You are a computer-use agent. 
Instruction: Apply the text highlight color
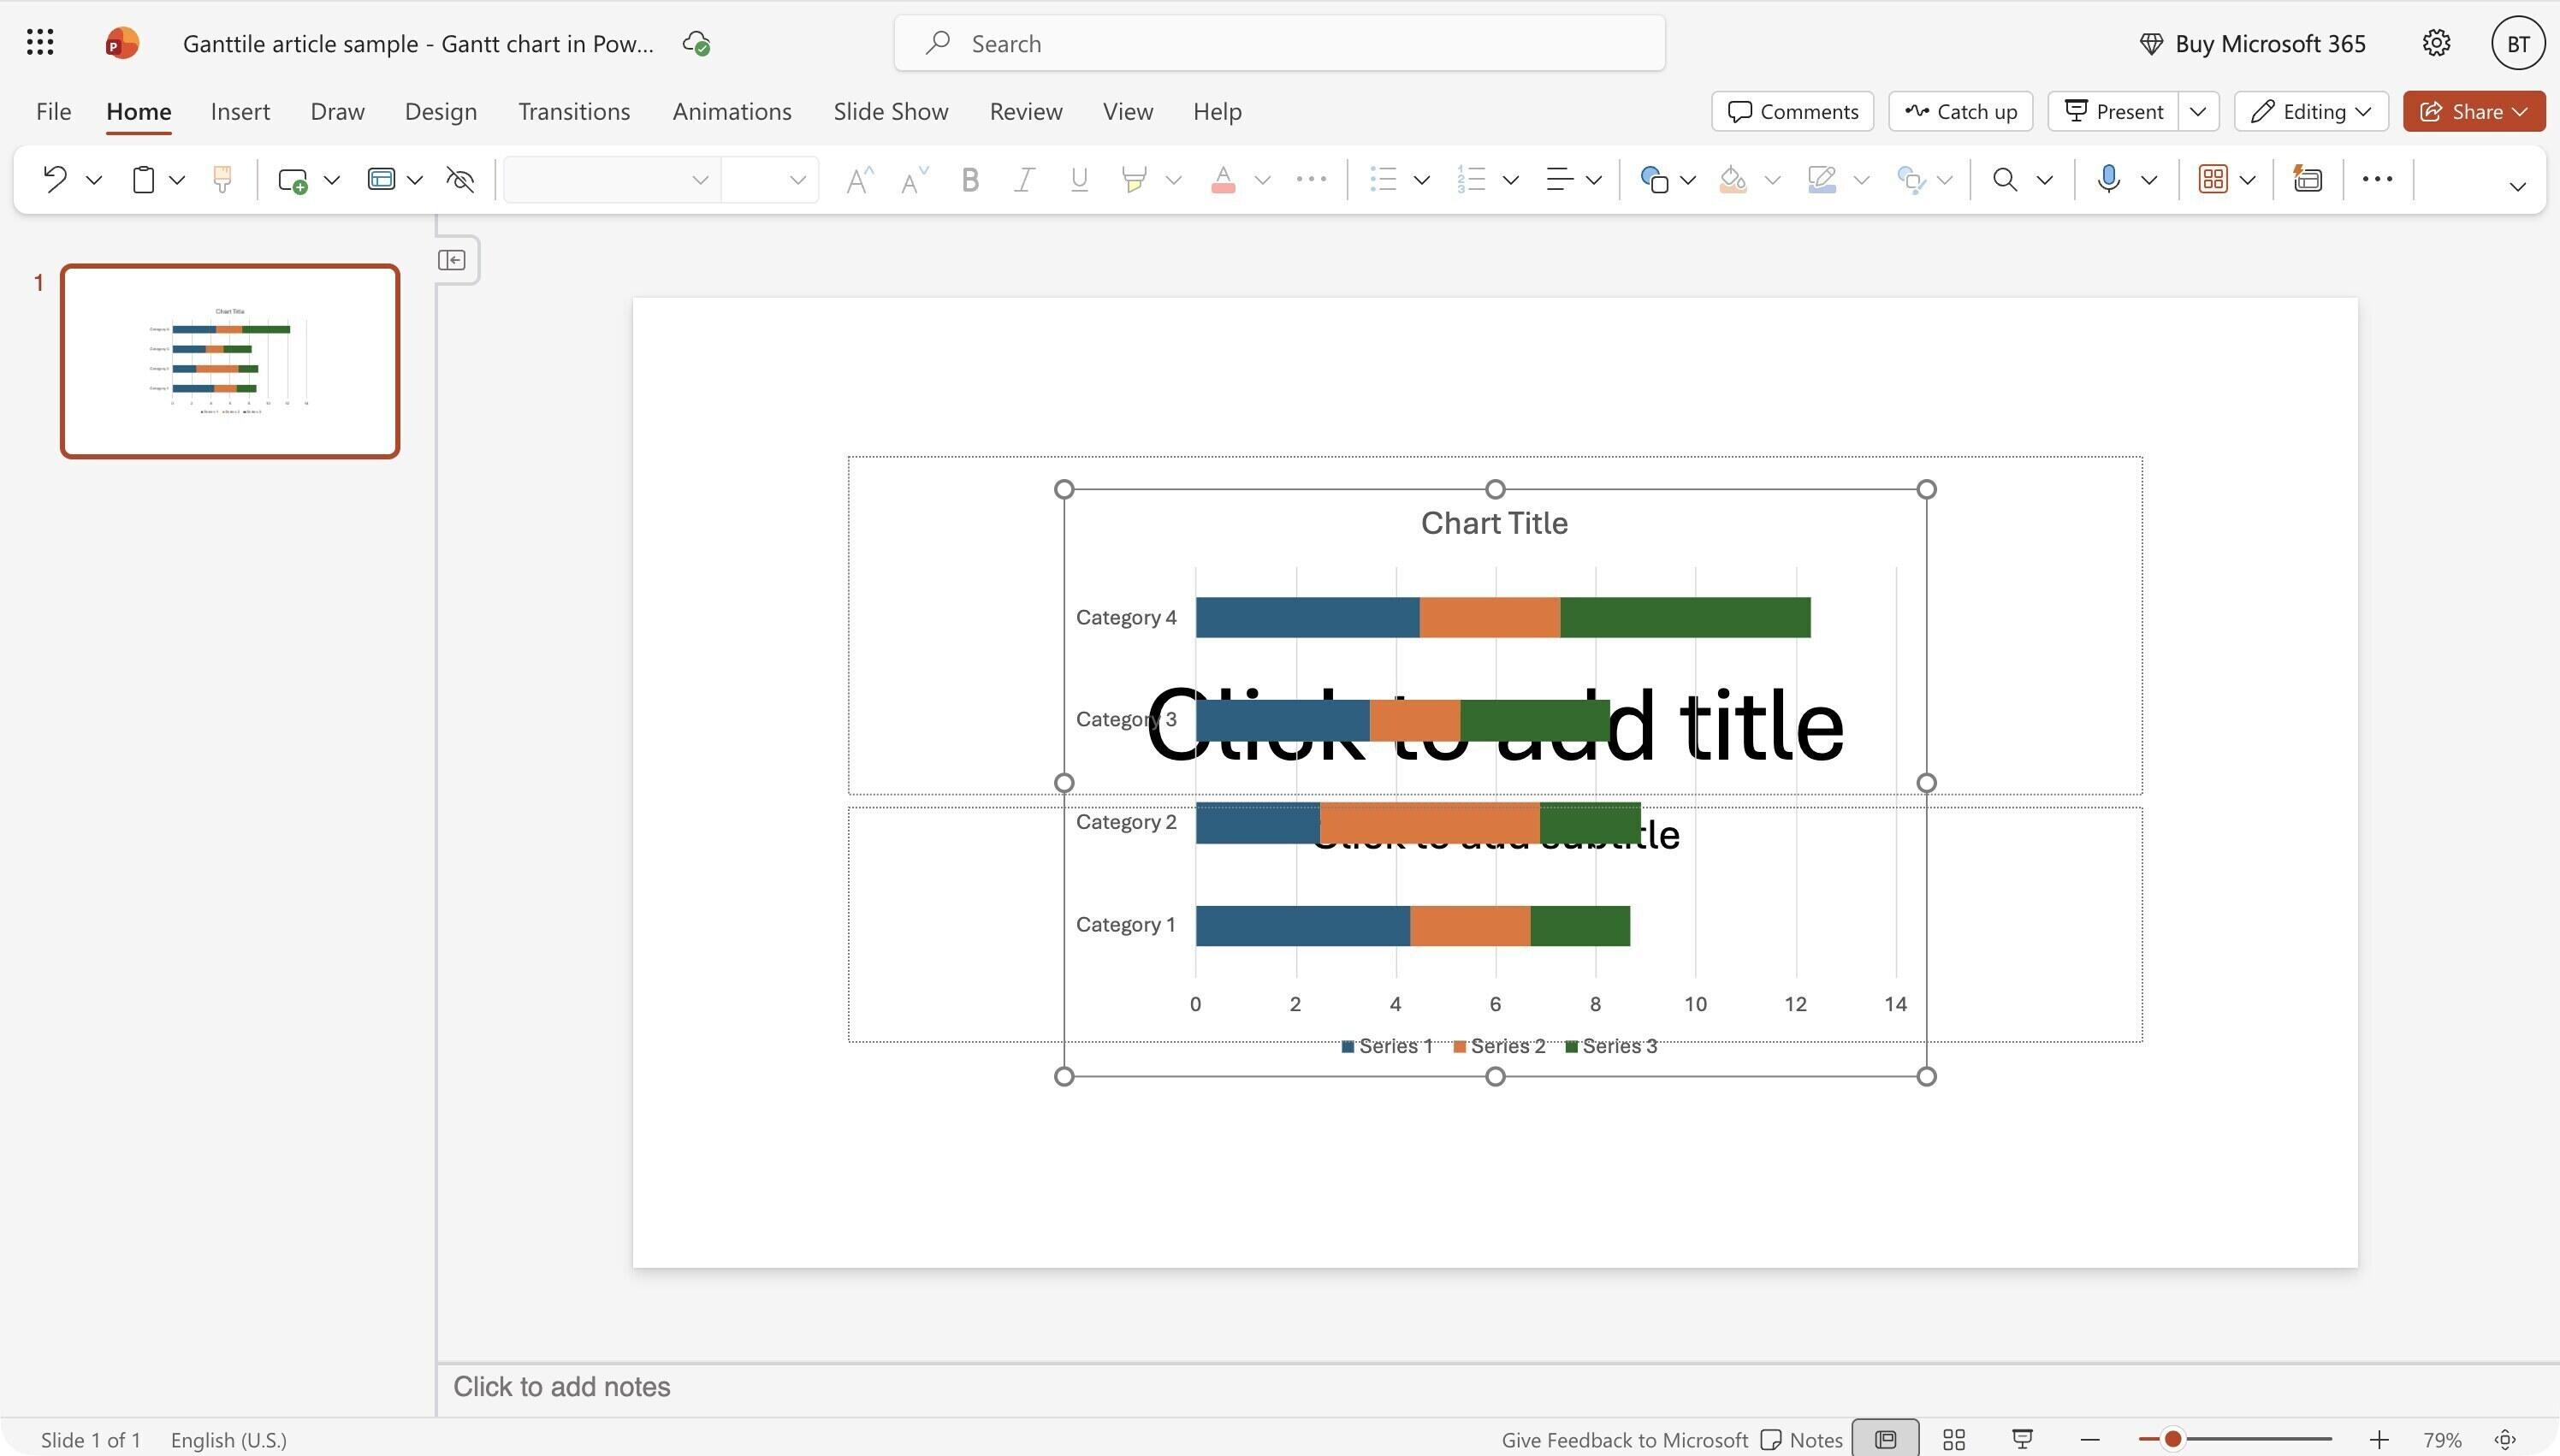(1134, 180)
